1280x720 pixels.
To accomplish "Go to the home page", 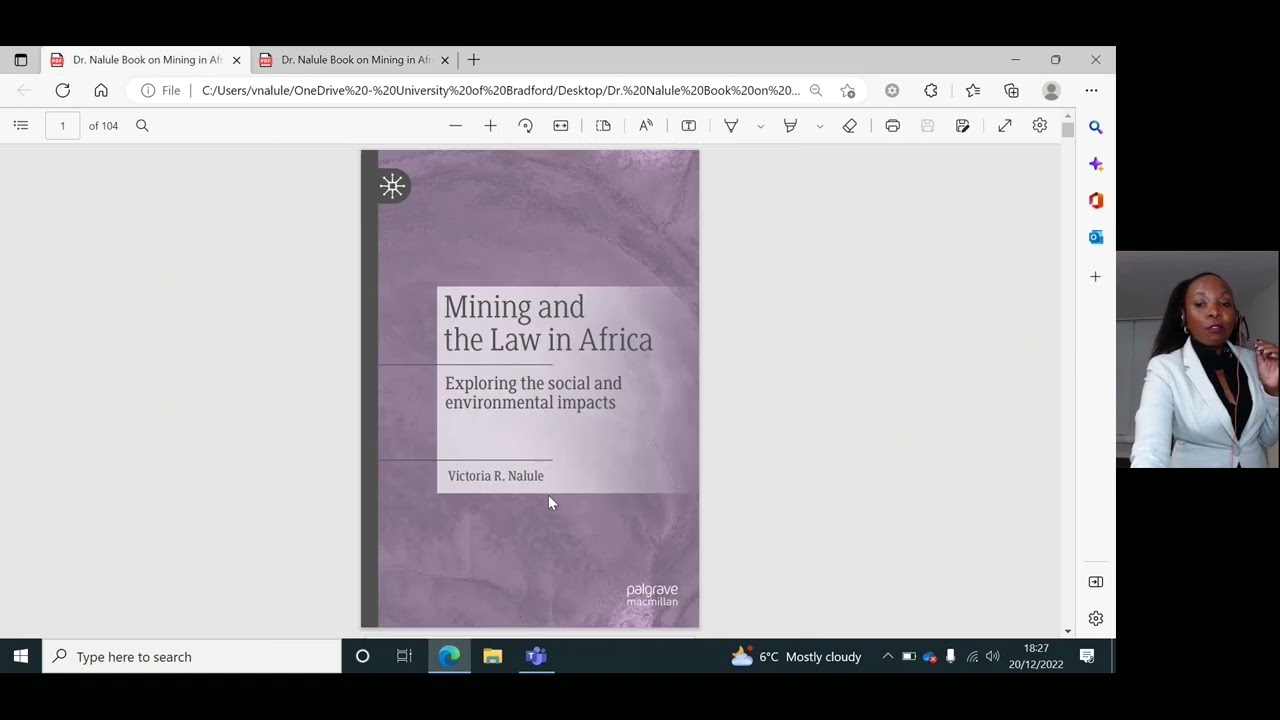I will [101, 90].
